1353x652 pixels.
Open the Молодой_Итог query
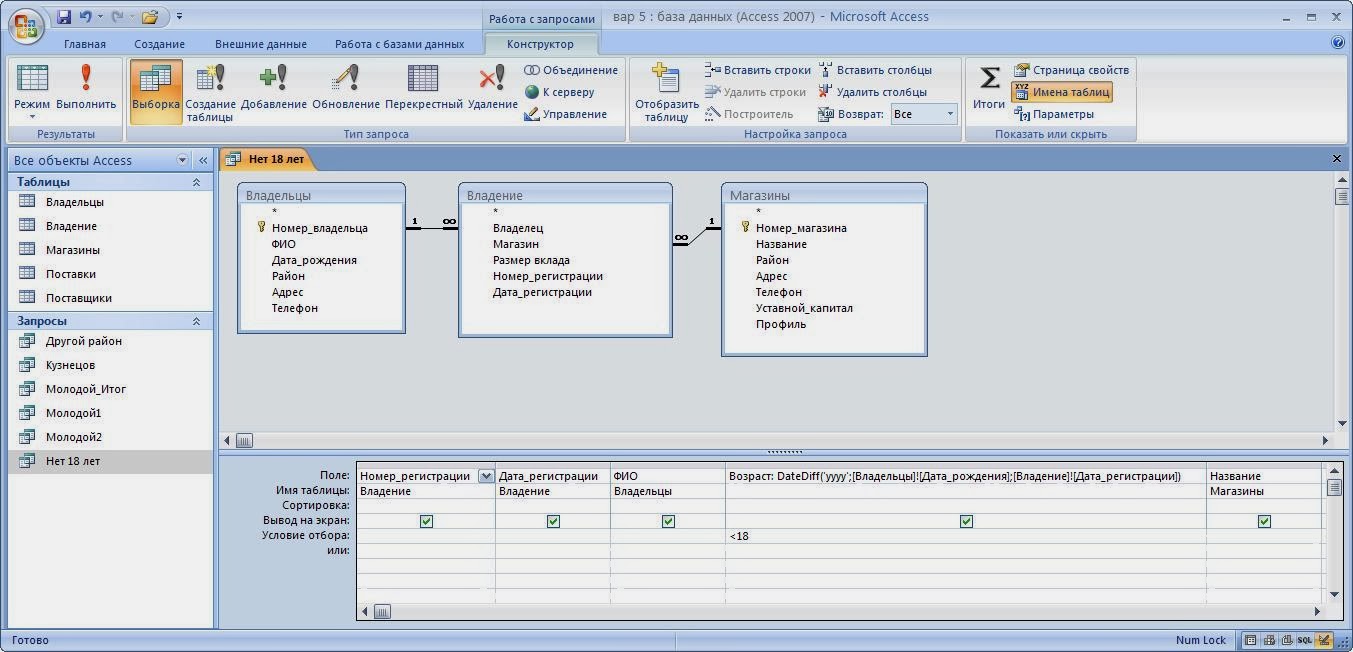pyautogui.click(x=86, y=389)
